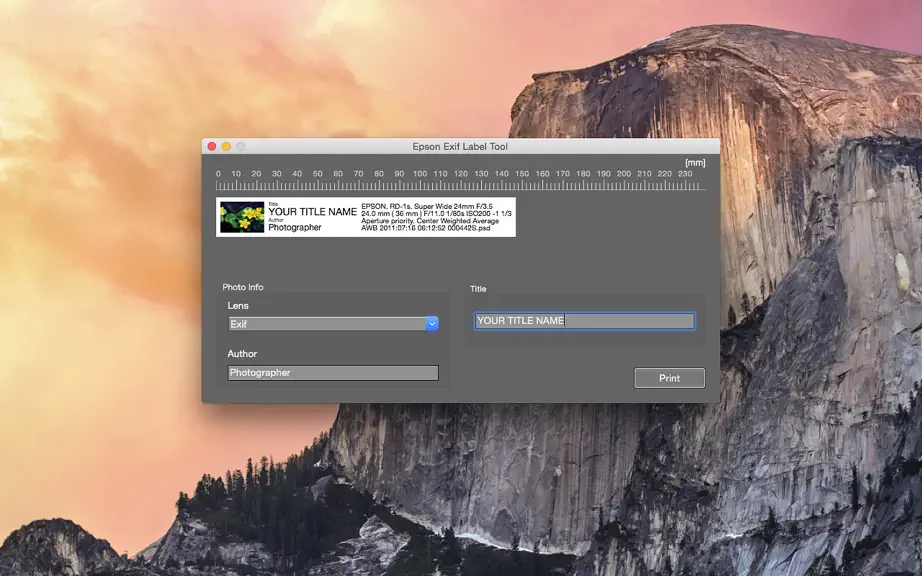Click the [mm] unit label
The width and height of the screenshot is (922, 576).
click(x=695, y=163)
